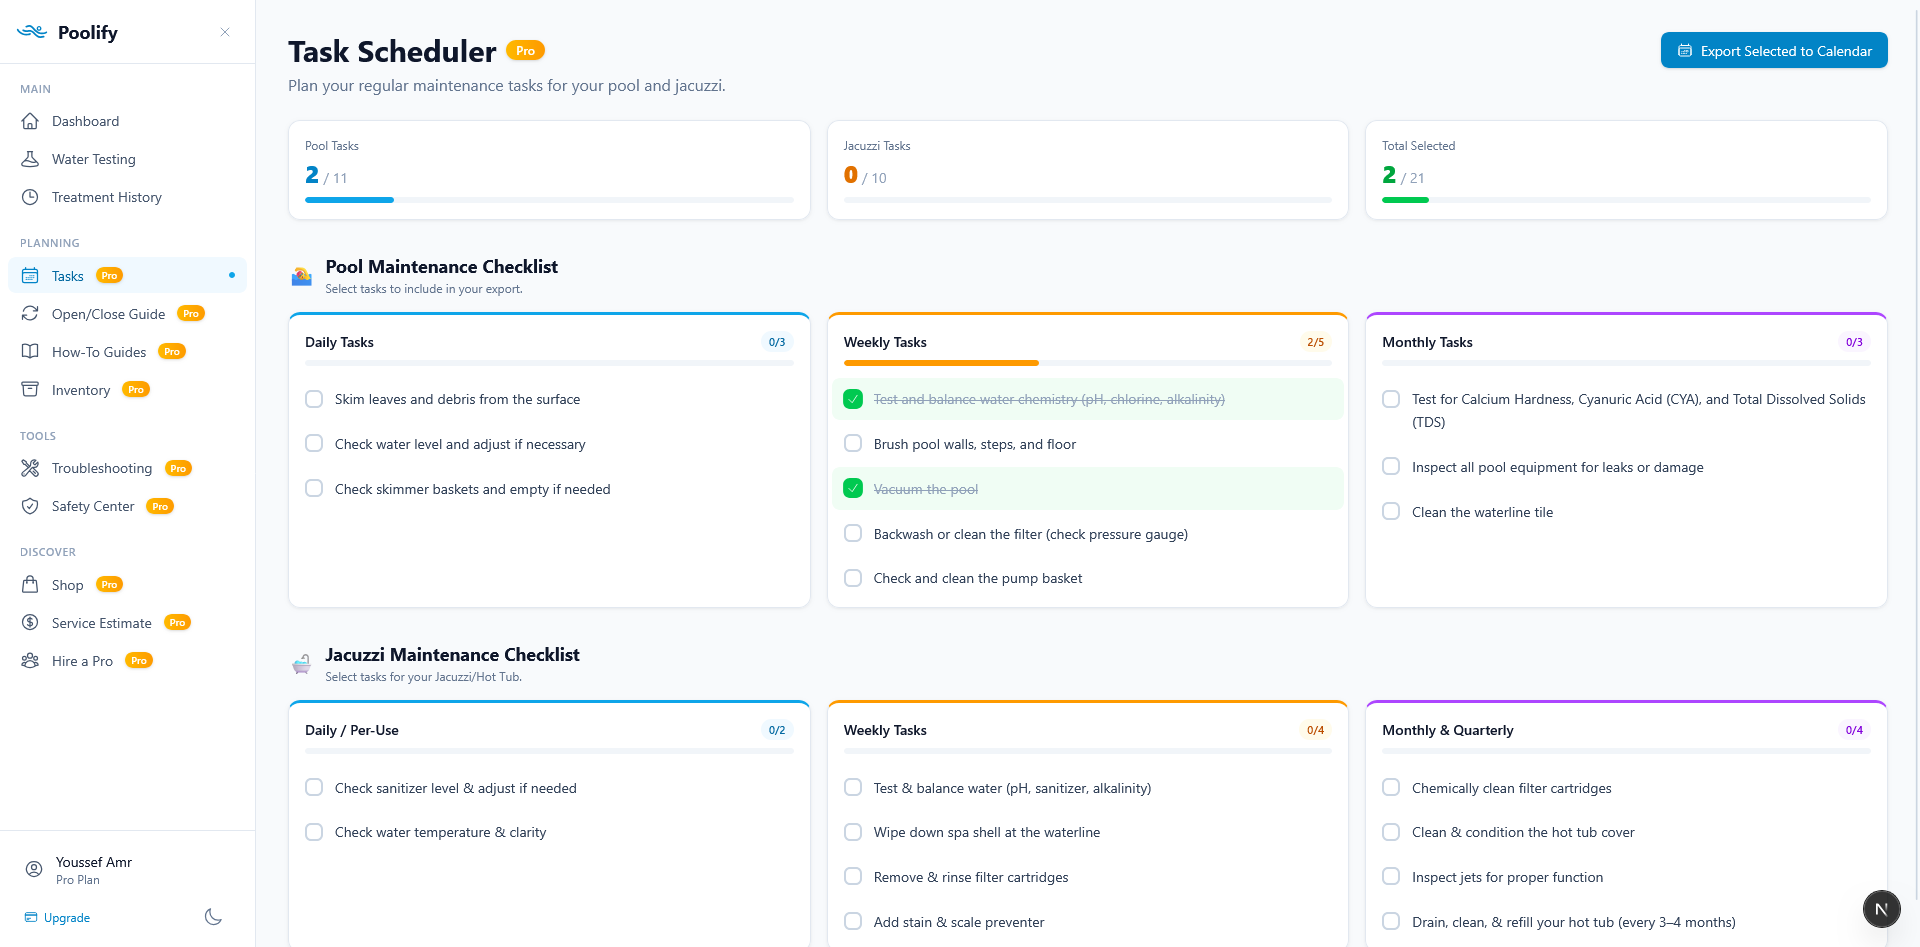Check the Skim leaves and debris task
Image resolution: width=1920 pixels, height=947 pixels.
313,399
